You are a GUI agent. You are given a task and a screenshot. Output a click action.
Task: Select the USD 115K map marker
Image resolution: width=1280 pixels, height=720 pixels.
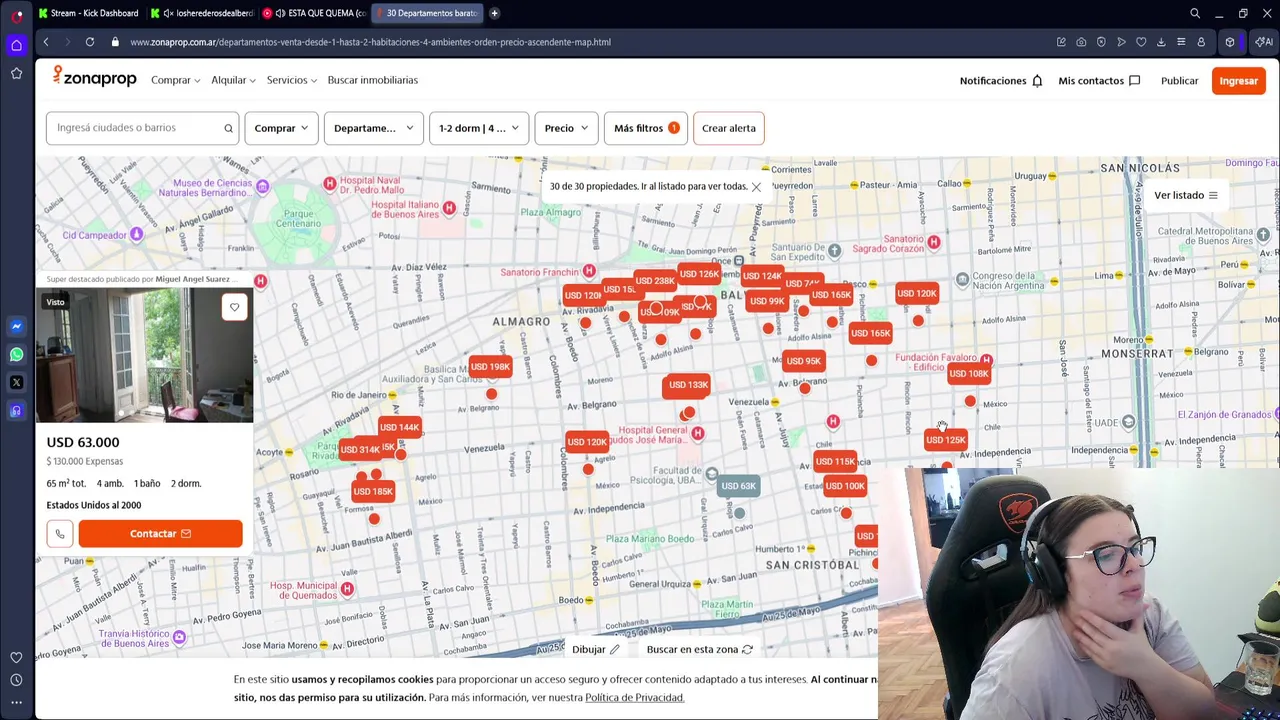coord(835,462)
